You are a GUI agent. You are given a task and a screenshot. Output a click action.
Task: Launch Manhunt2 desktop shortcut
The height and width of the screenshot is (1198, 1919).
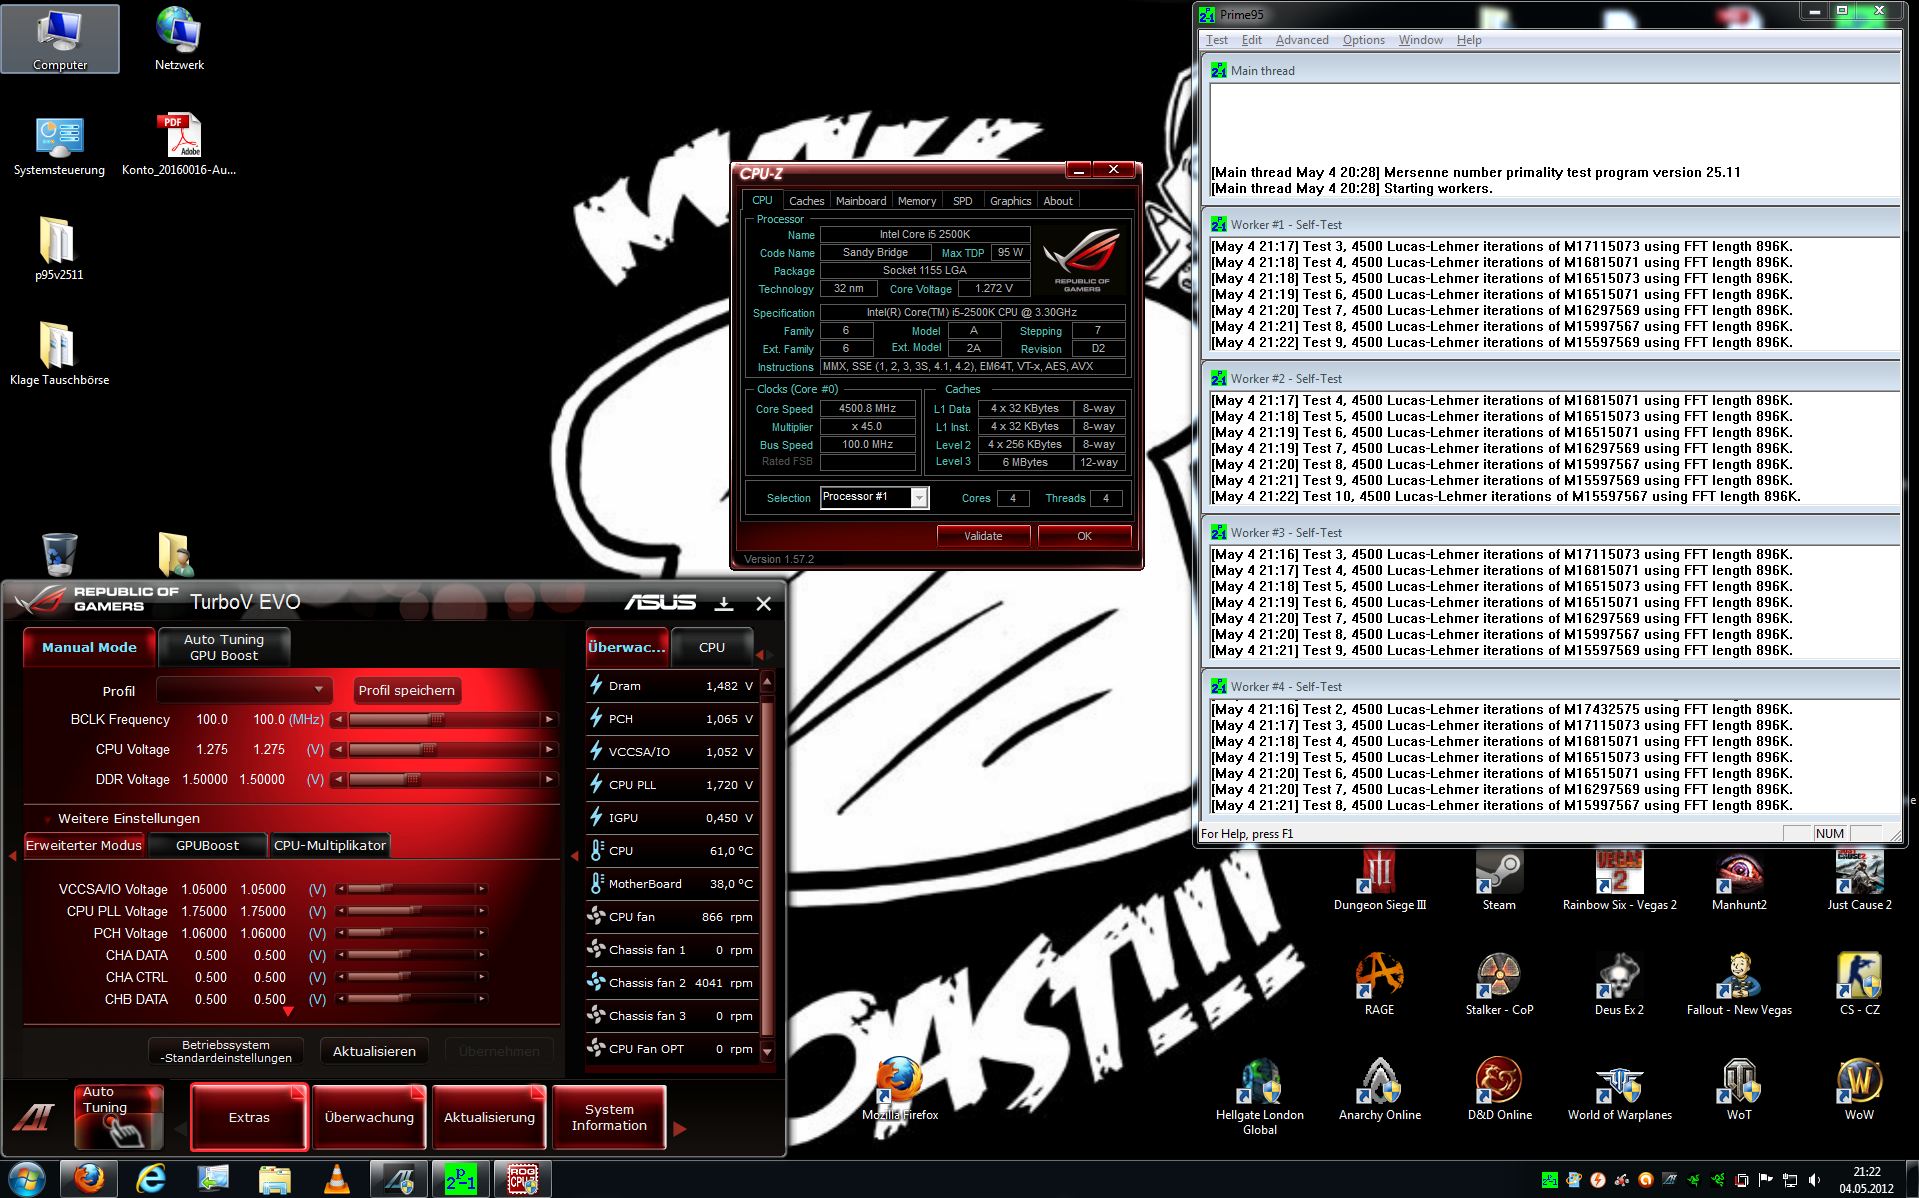point(1739,881)
